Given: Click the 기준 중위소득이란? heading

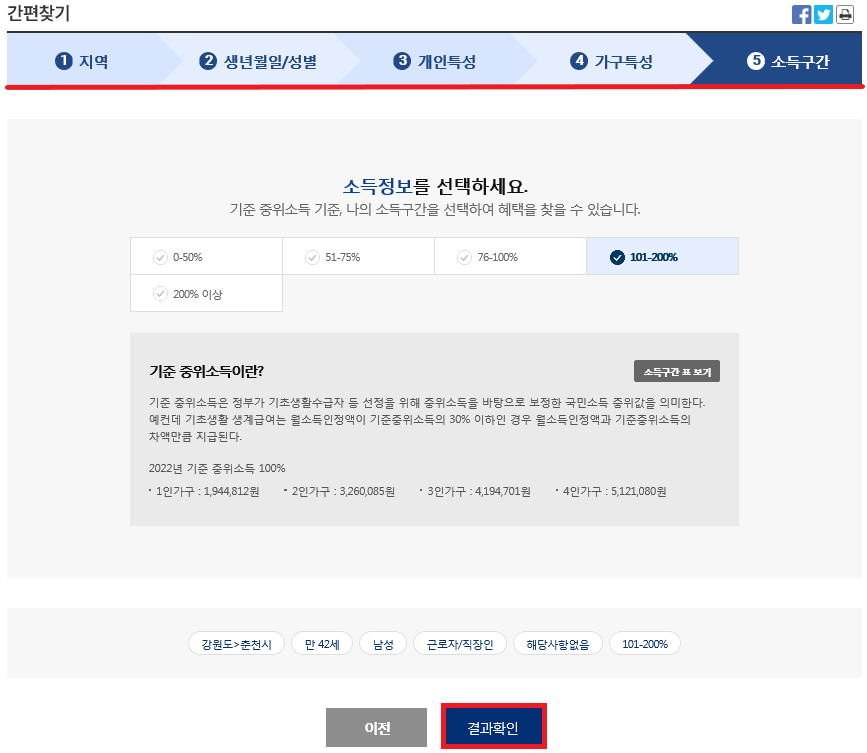Looking at the screenshot, I should coord(206,371).
